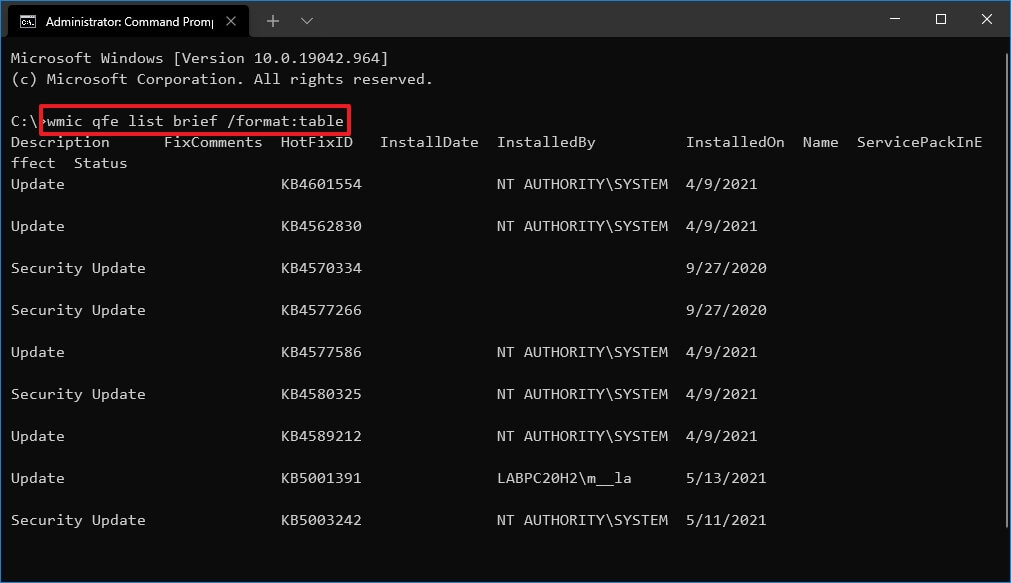Click the ServicePackInE column header

tap(918, 141)
